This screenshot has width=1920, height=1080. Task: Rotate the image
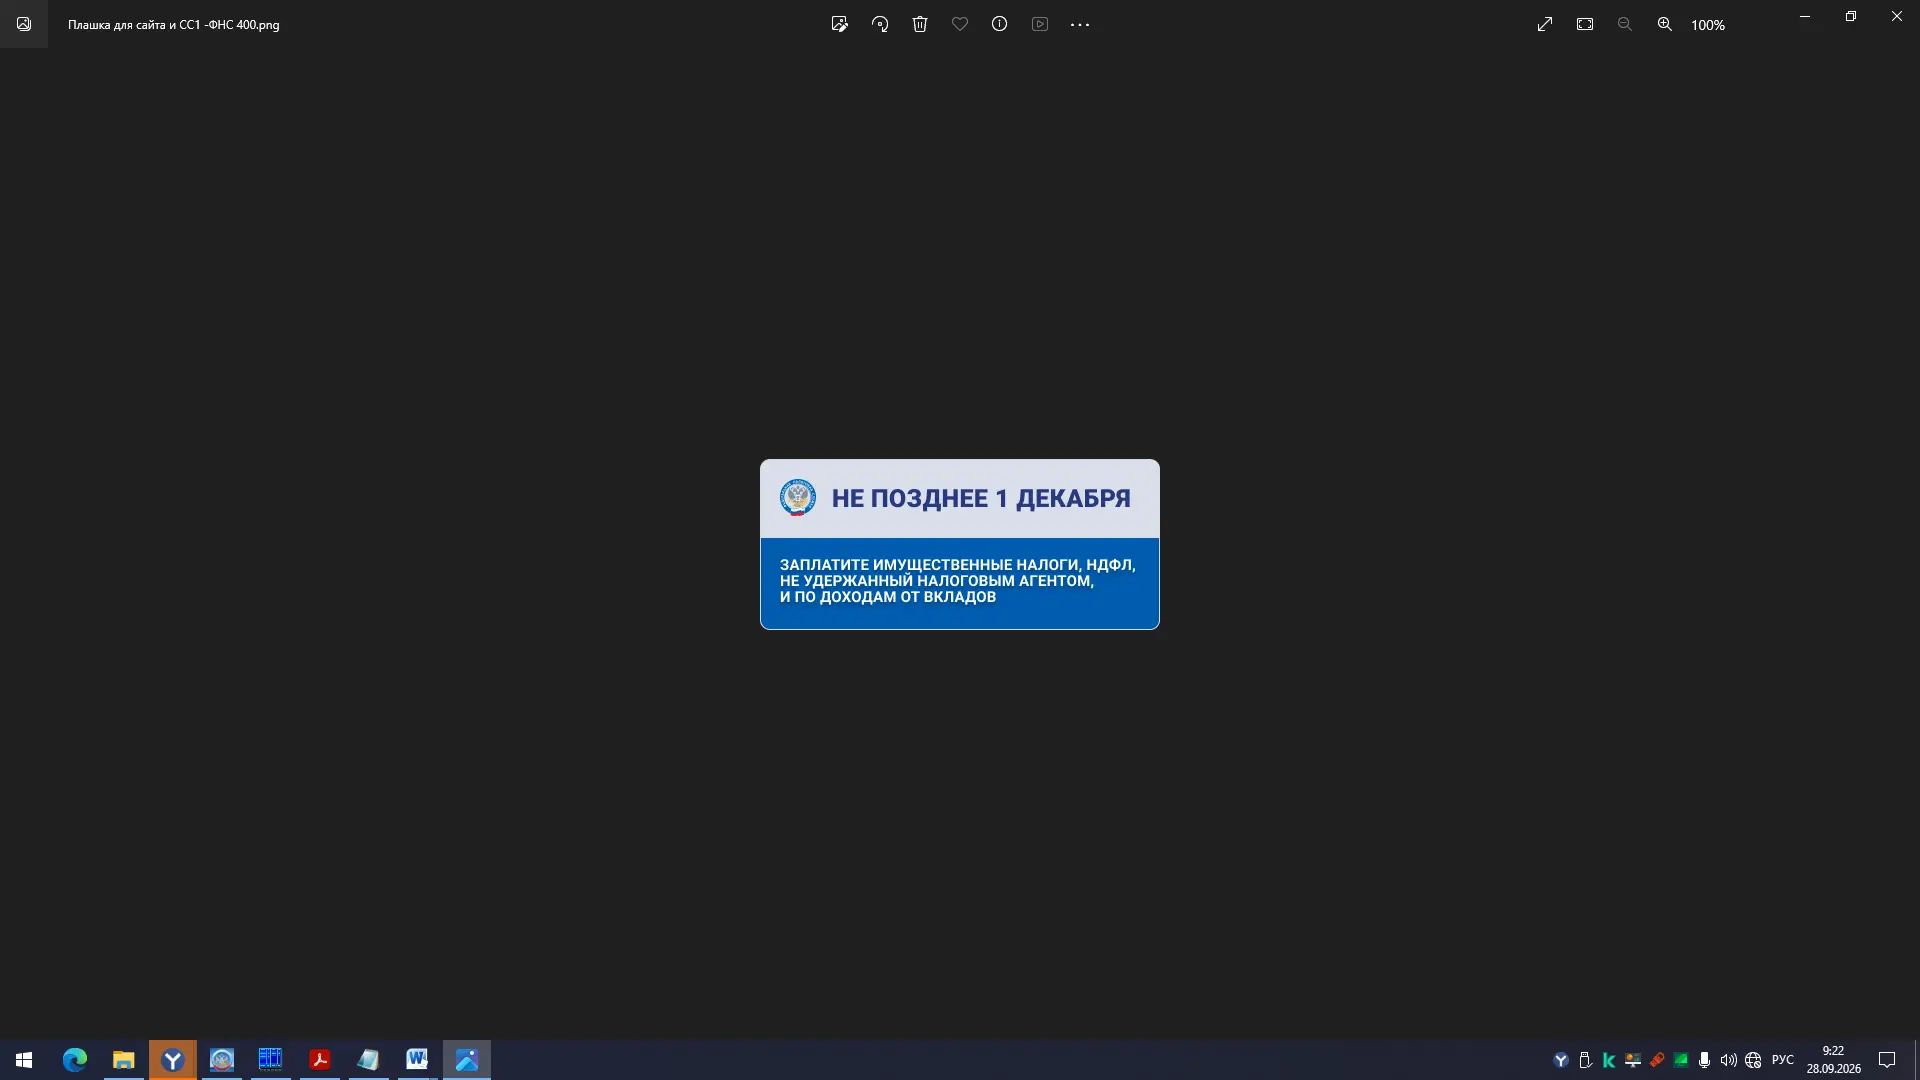880,24
